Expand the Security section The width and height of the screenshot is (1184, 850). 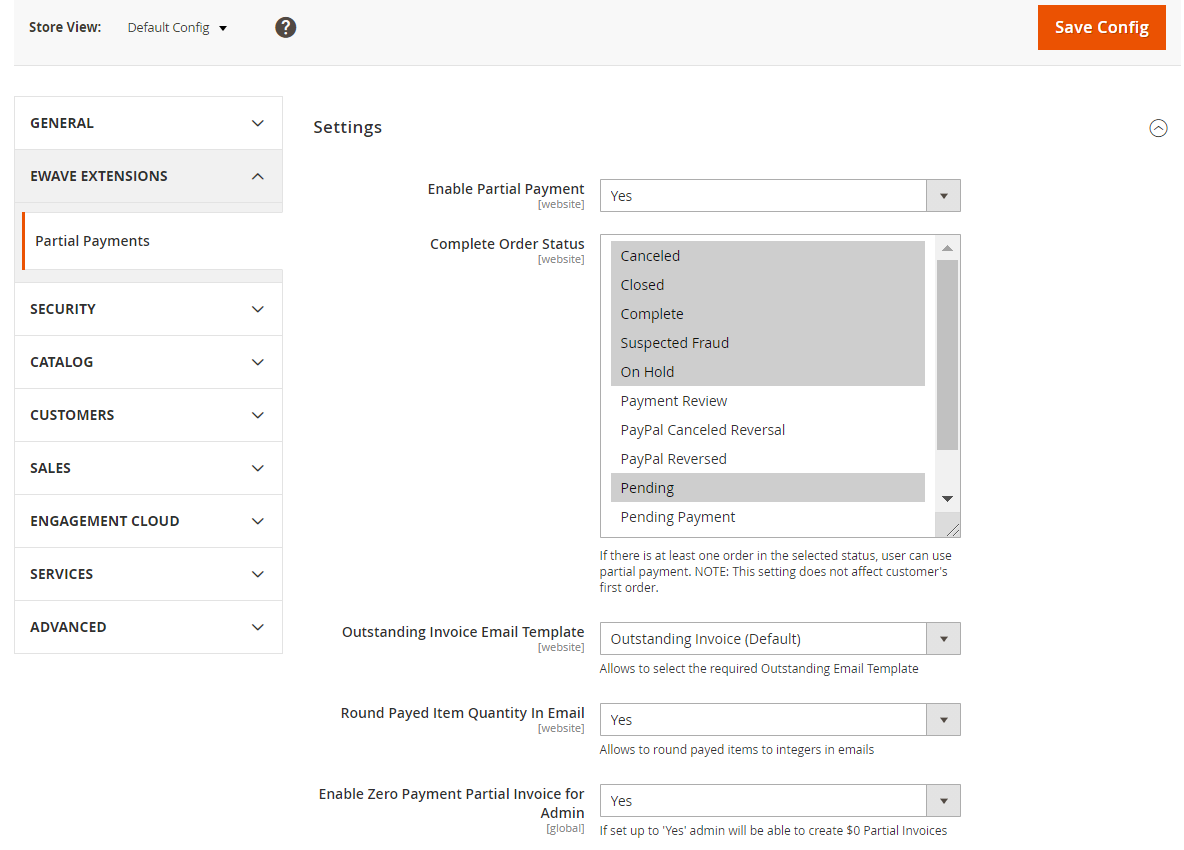pos(148,309)
